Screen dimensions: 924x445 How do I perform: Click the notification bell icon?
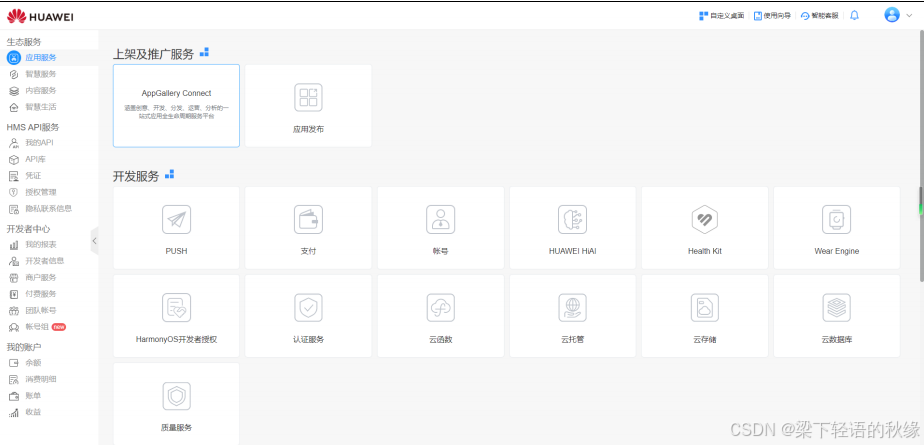click(854, 15)
